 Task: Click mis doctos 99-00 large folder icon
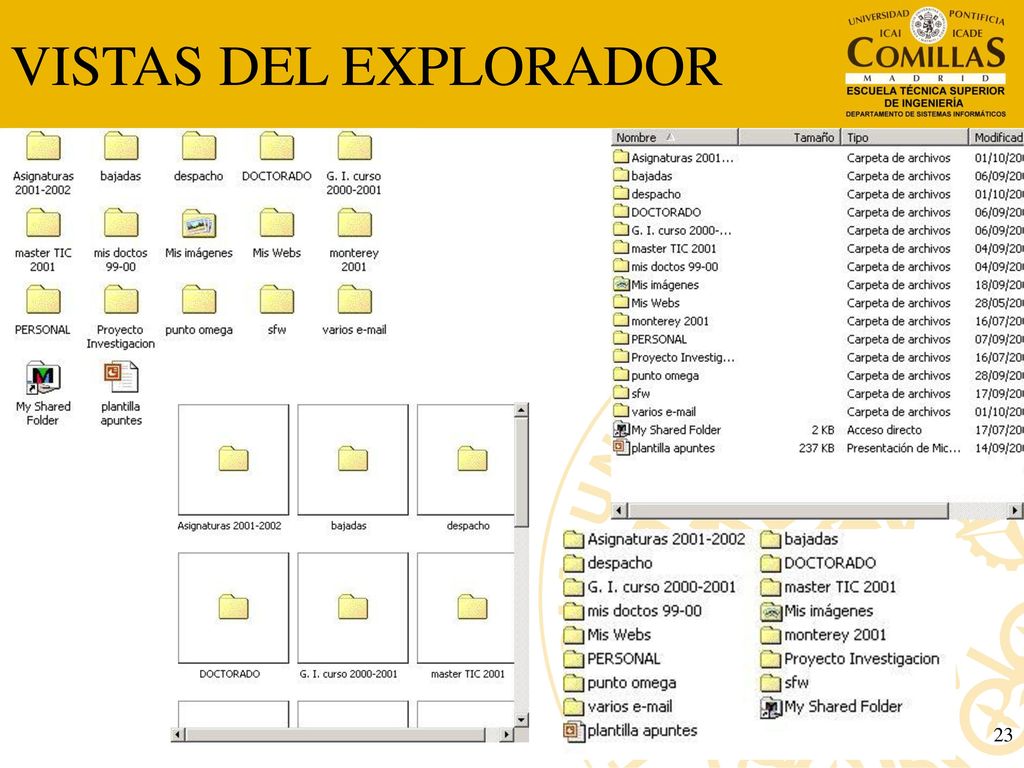tap(121, 223)
